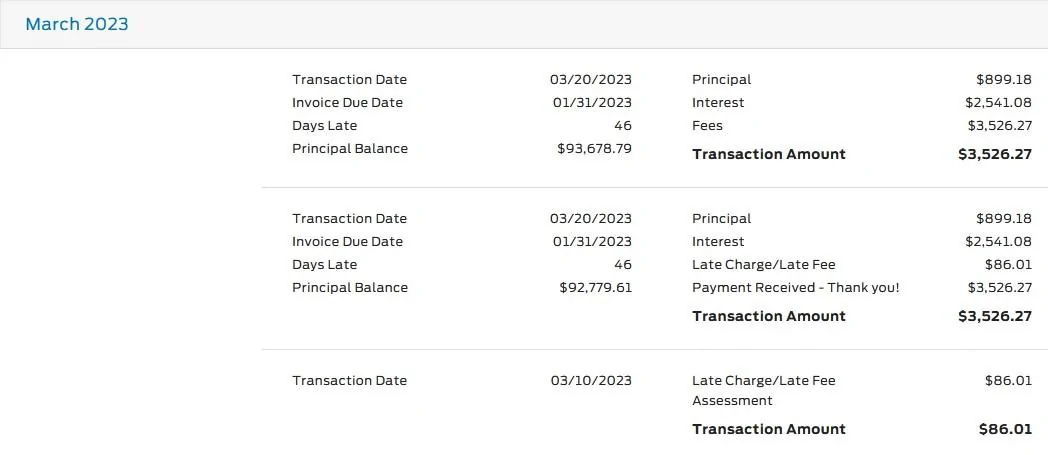
Task: Select the dollar amount beside Fees
Action: tap(998, 126)
